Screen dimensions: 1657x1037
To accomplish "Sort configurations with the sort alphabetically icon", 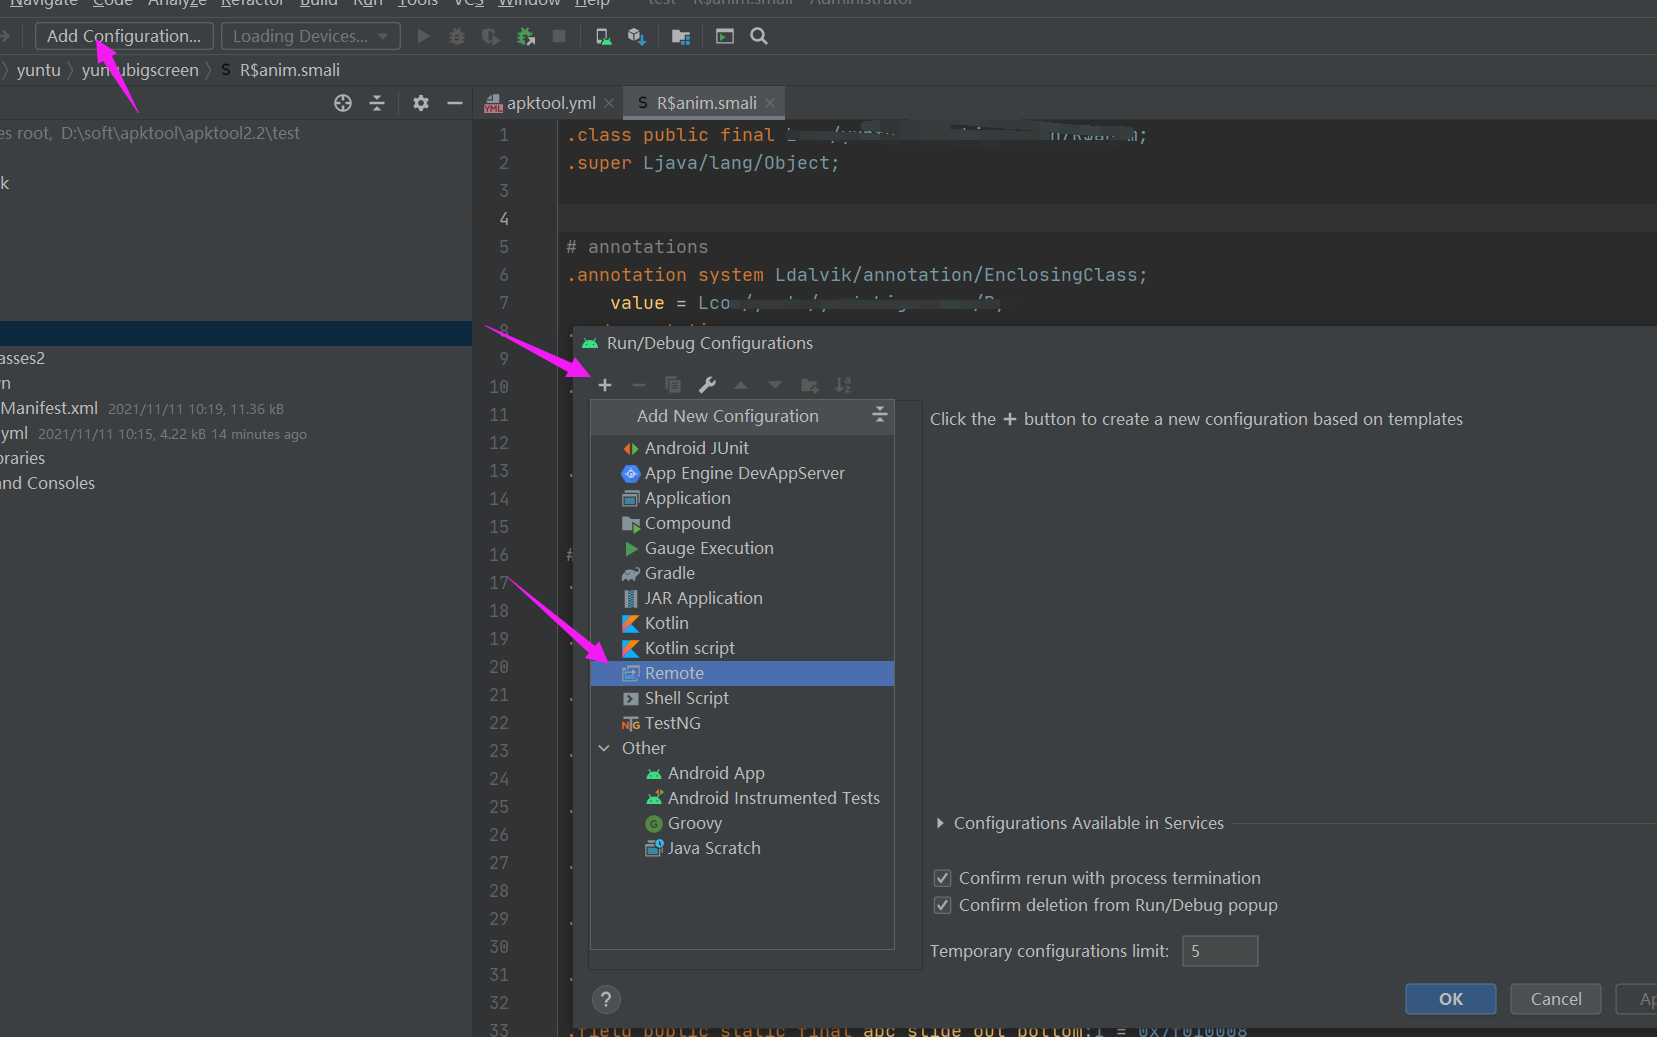I will [844, 385].
